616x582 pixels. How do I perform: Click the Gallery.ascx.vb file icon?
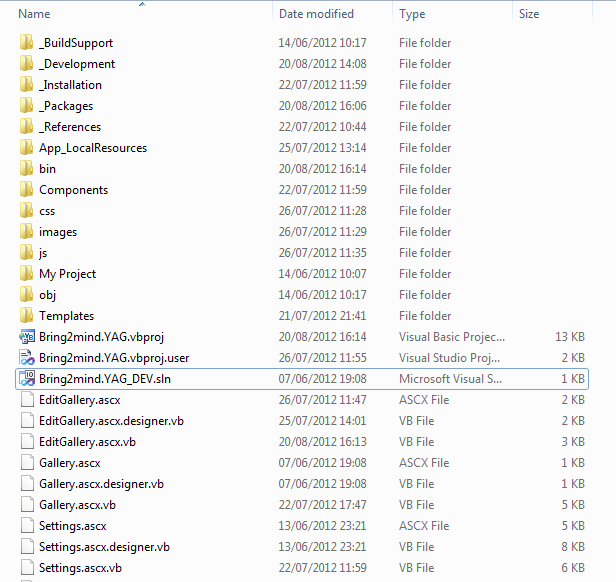click(x=27, y=505)
